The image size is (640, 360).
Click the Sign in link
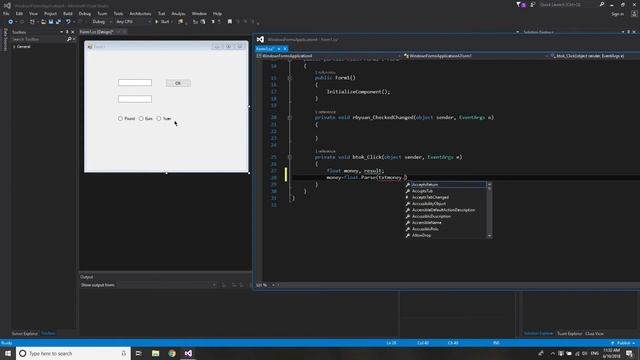coord(617,14)
